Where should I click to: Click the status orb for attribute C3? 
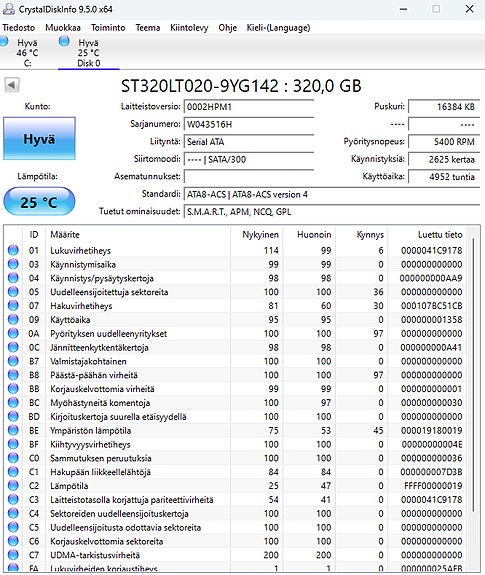13,499
